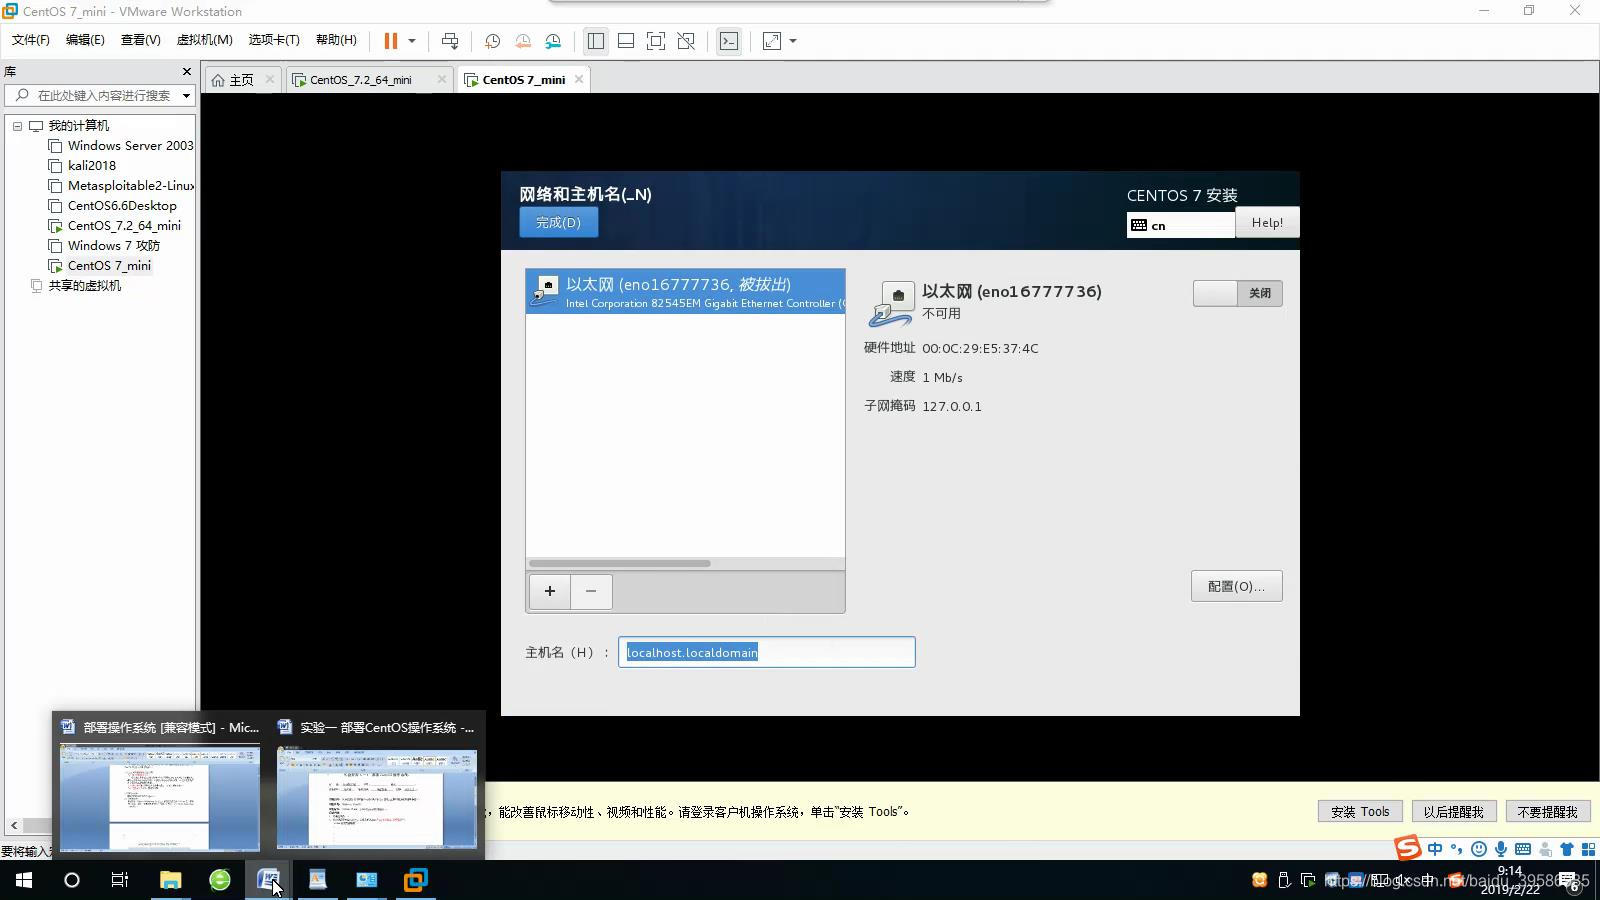Close the CentOS 7_mini tab
Viewport: 1600px width, 900px height.
coord(579,79)
